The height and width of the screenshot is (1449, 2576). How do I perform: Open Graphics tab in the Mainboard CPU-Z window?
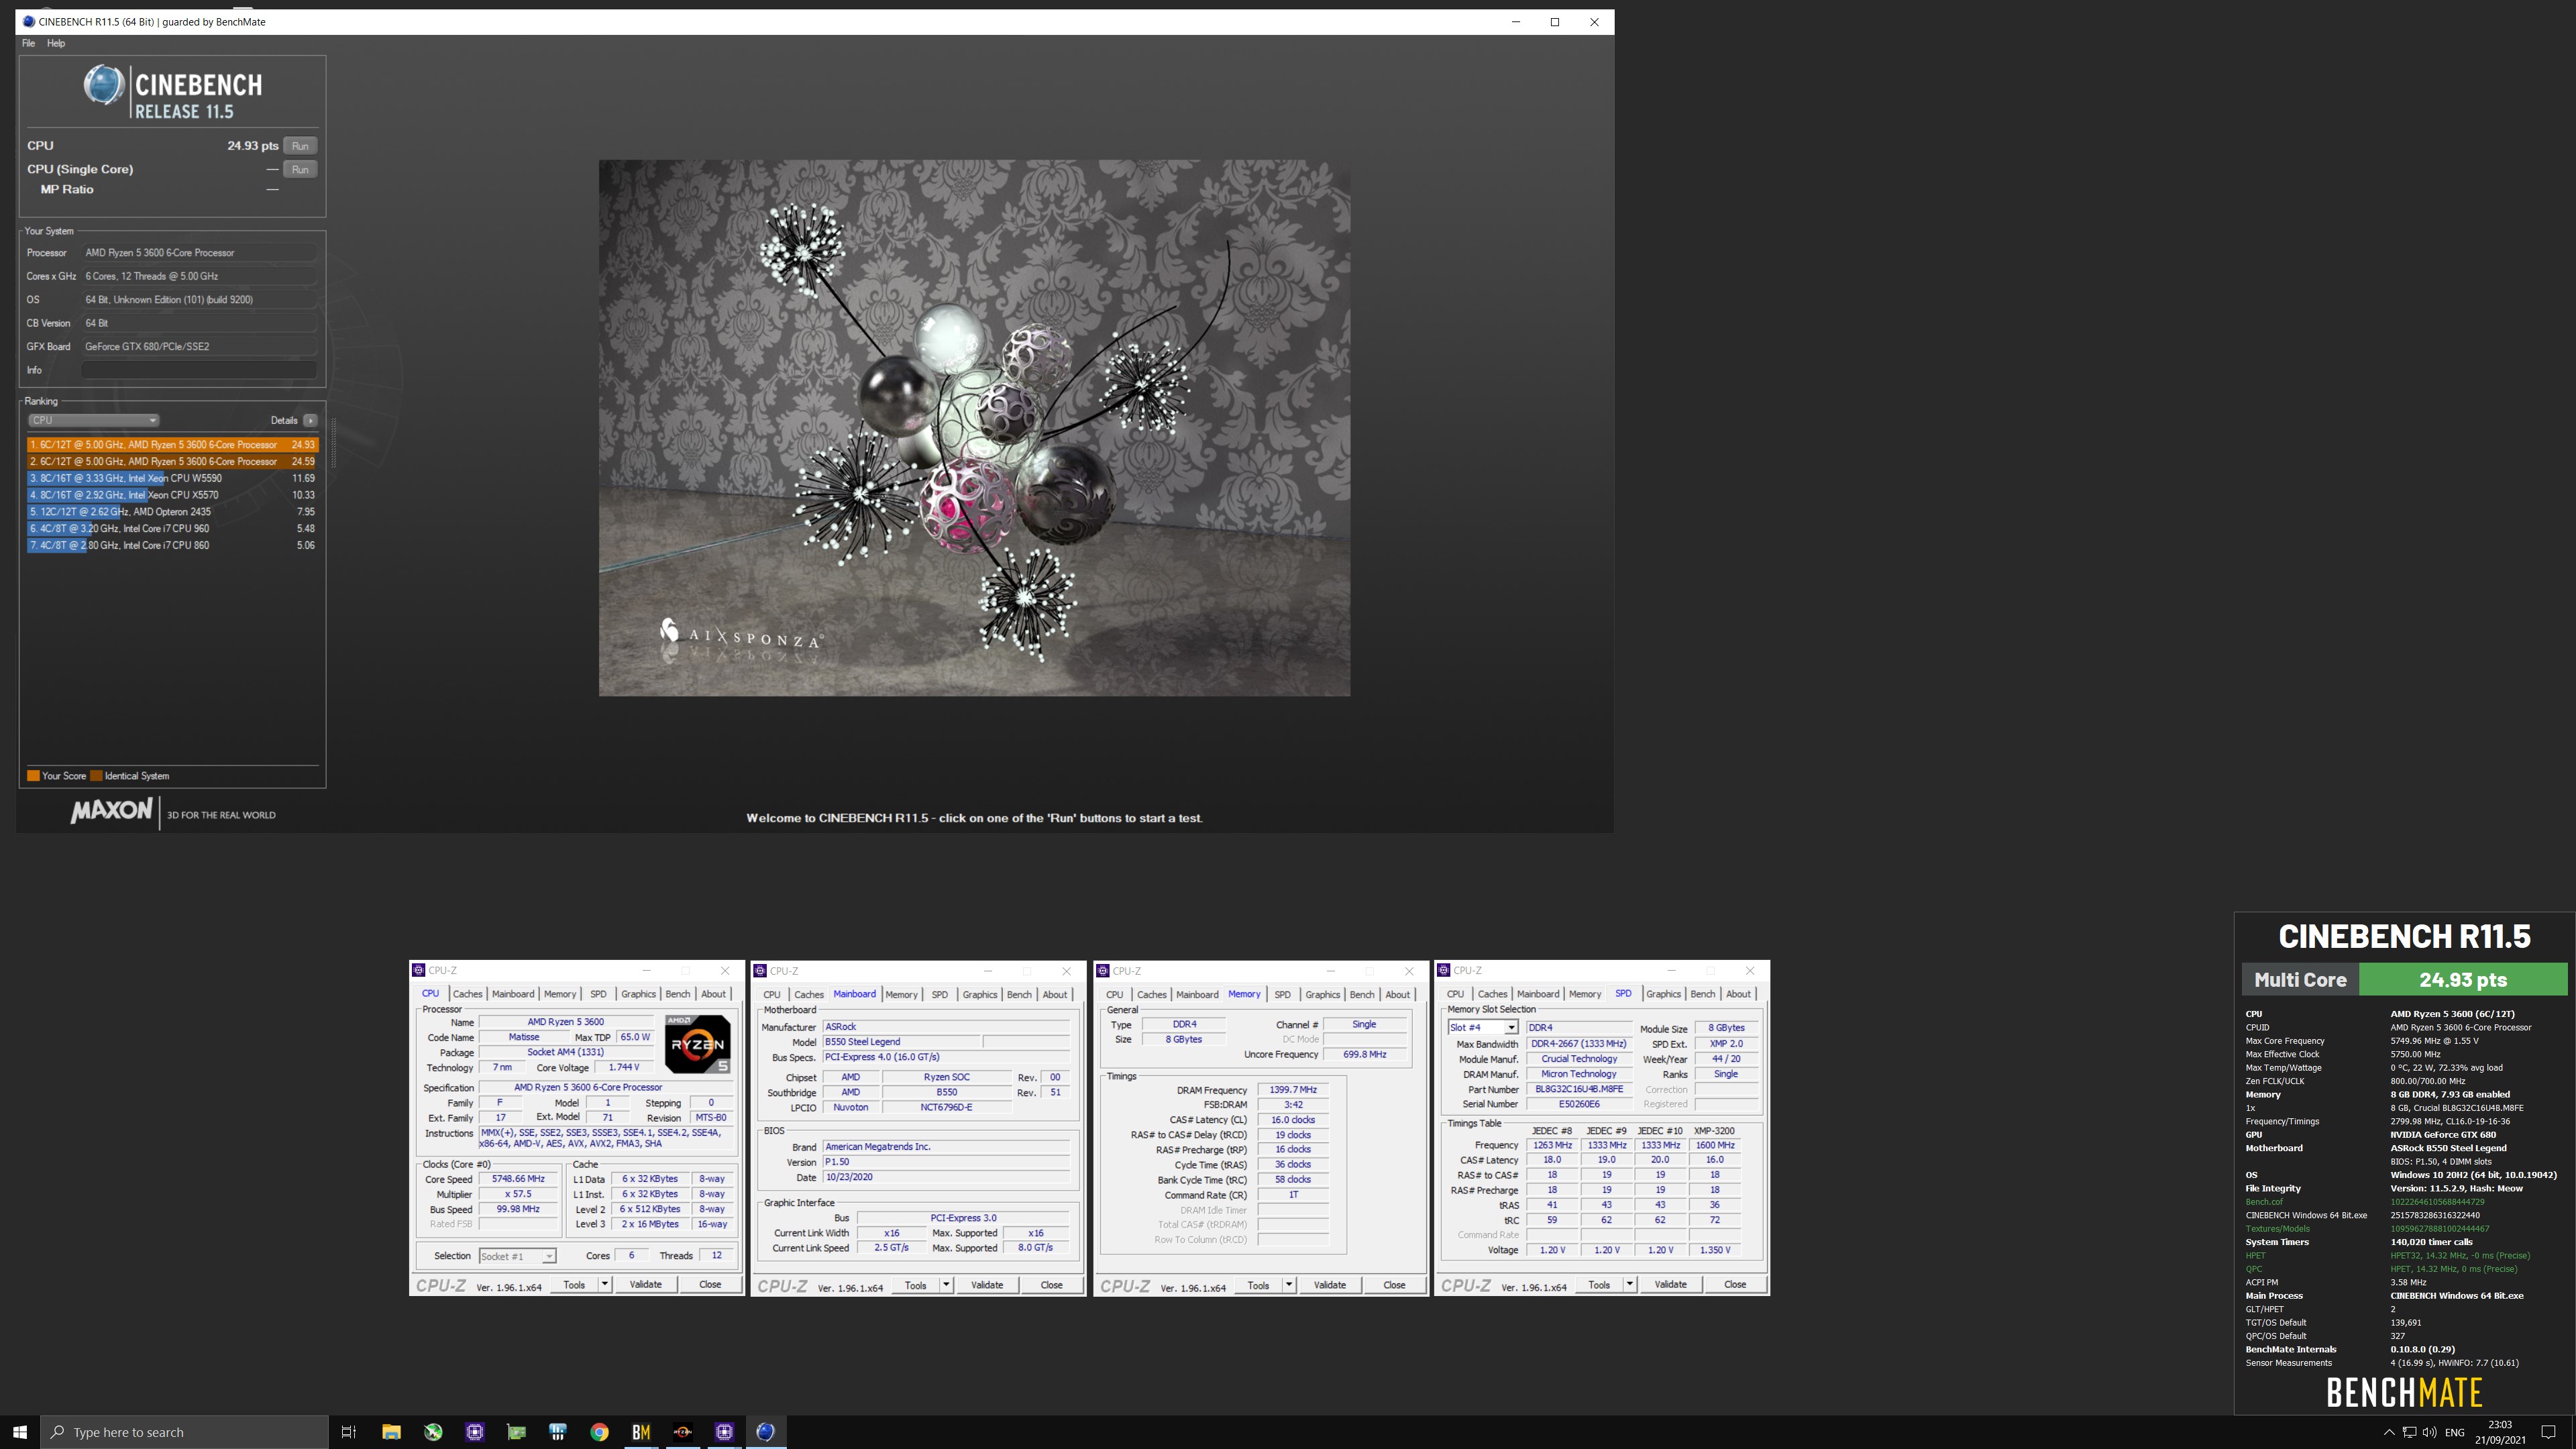click(979, 994)
